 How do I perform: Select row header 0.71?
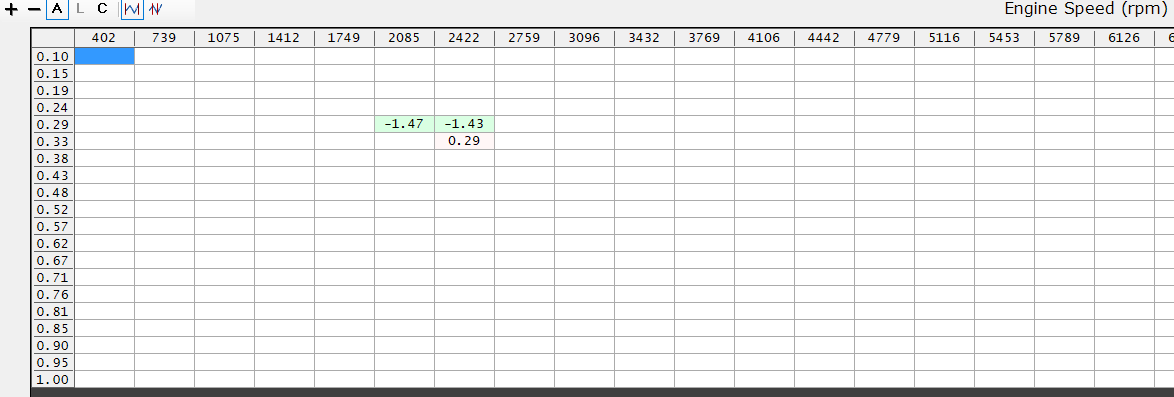coord(53,277)
